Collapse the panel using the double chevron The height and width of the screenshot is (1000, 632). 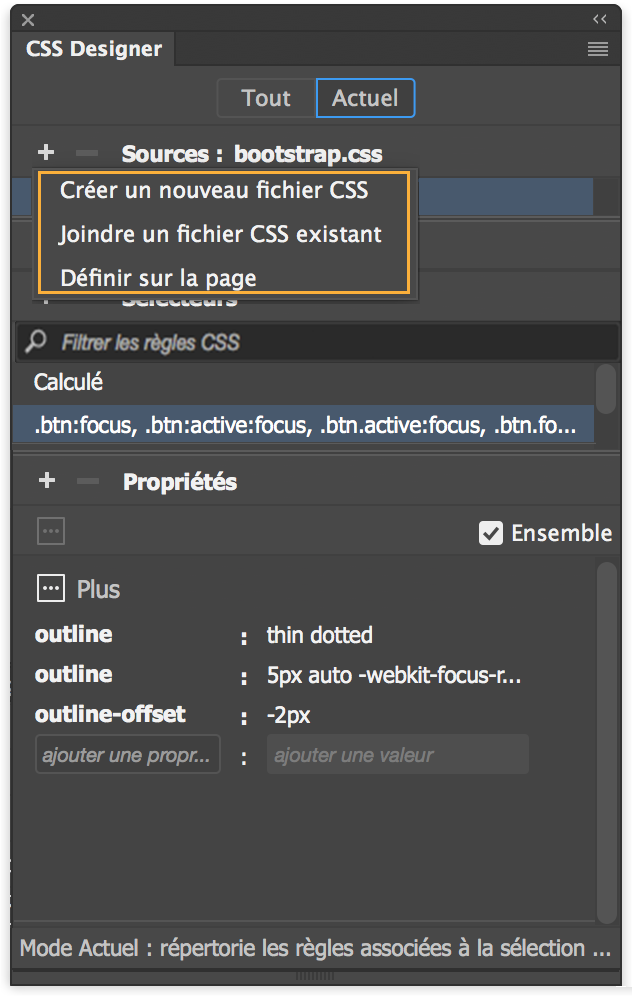coord(599,18)
